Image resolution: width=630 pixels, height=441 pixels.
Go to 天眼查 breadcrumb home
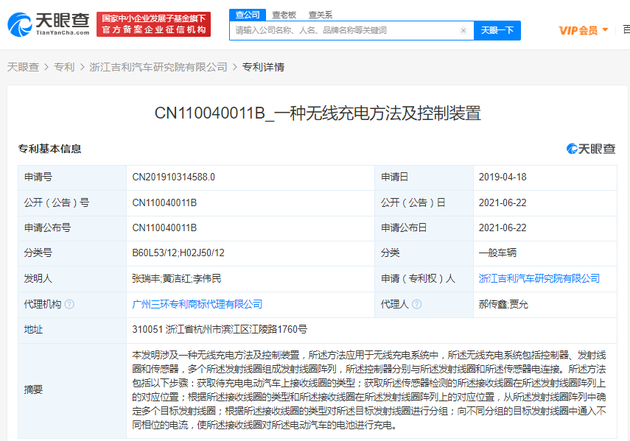click(x=23, y=67)
